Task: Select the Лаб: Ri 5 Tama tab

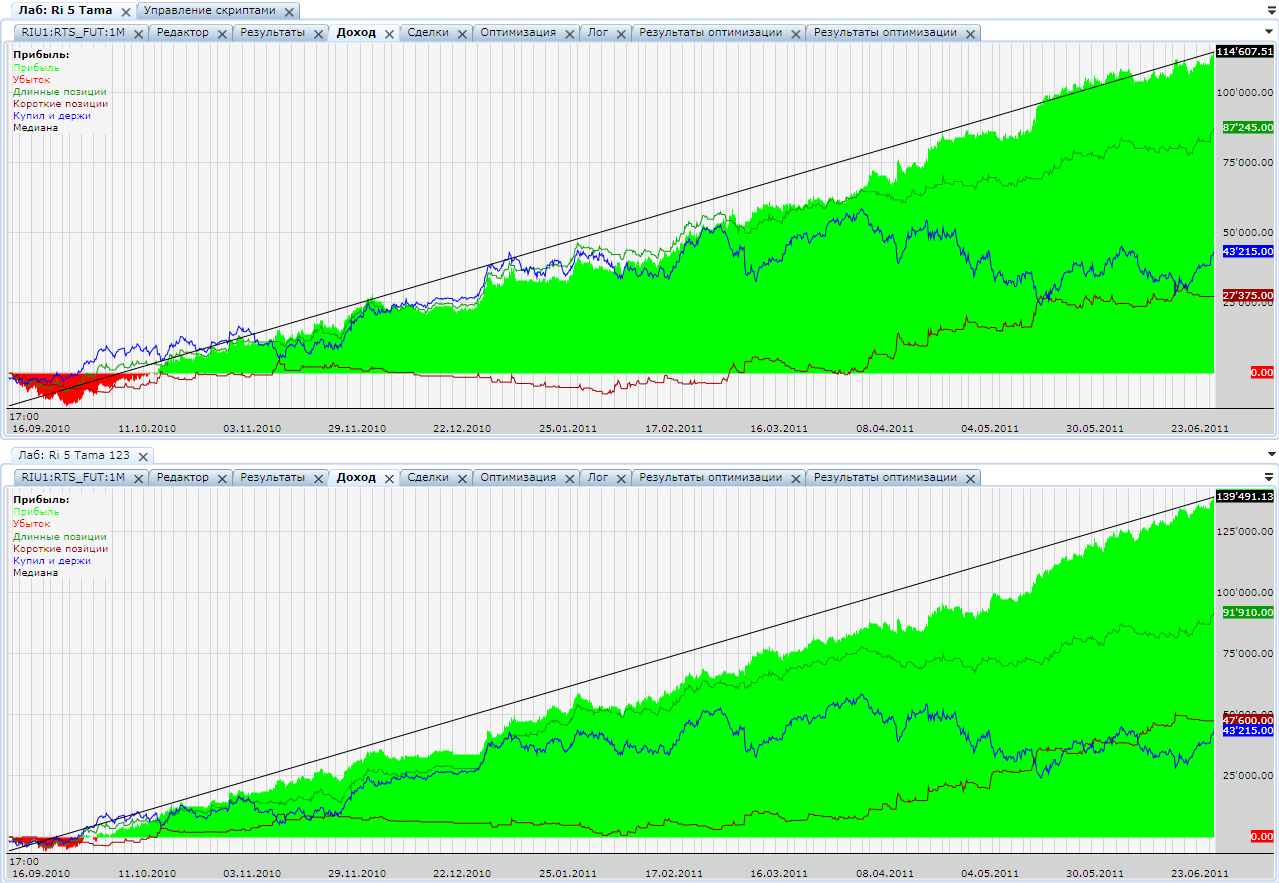Action: pos(65,11)
